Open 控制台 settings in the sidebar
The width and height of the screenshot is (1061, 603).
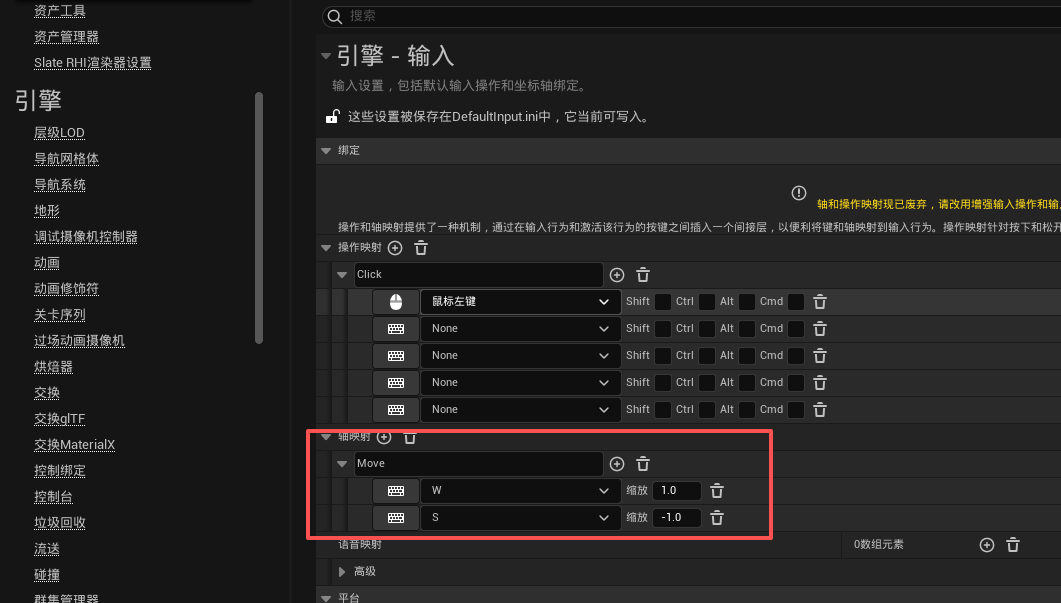(53, 497)
